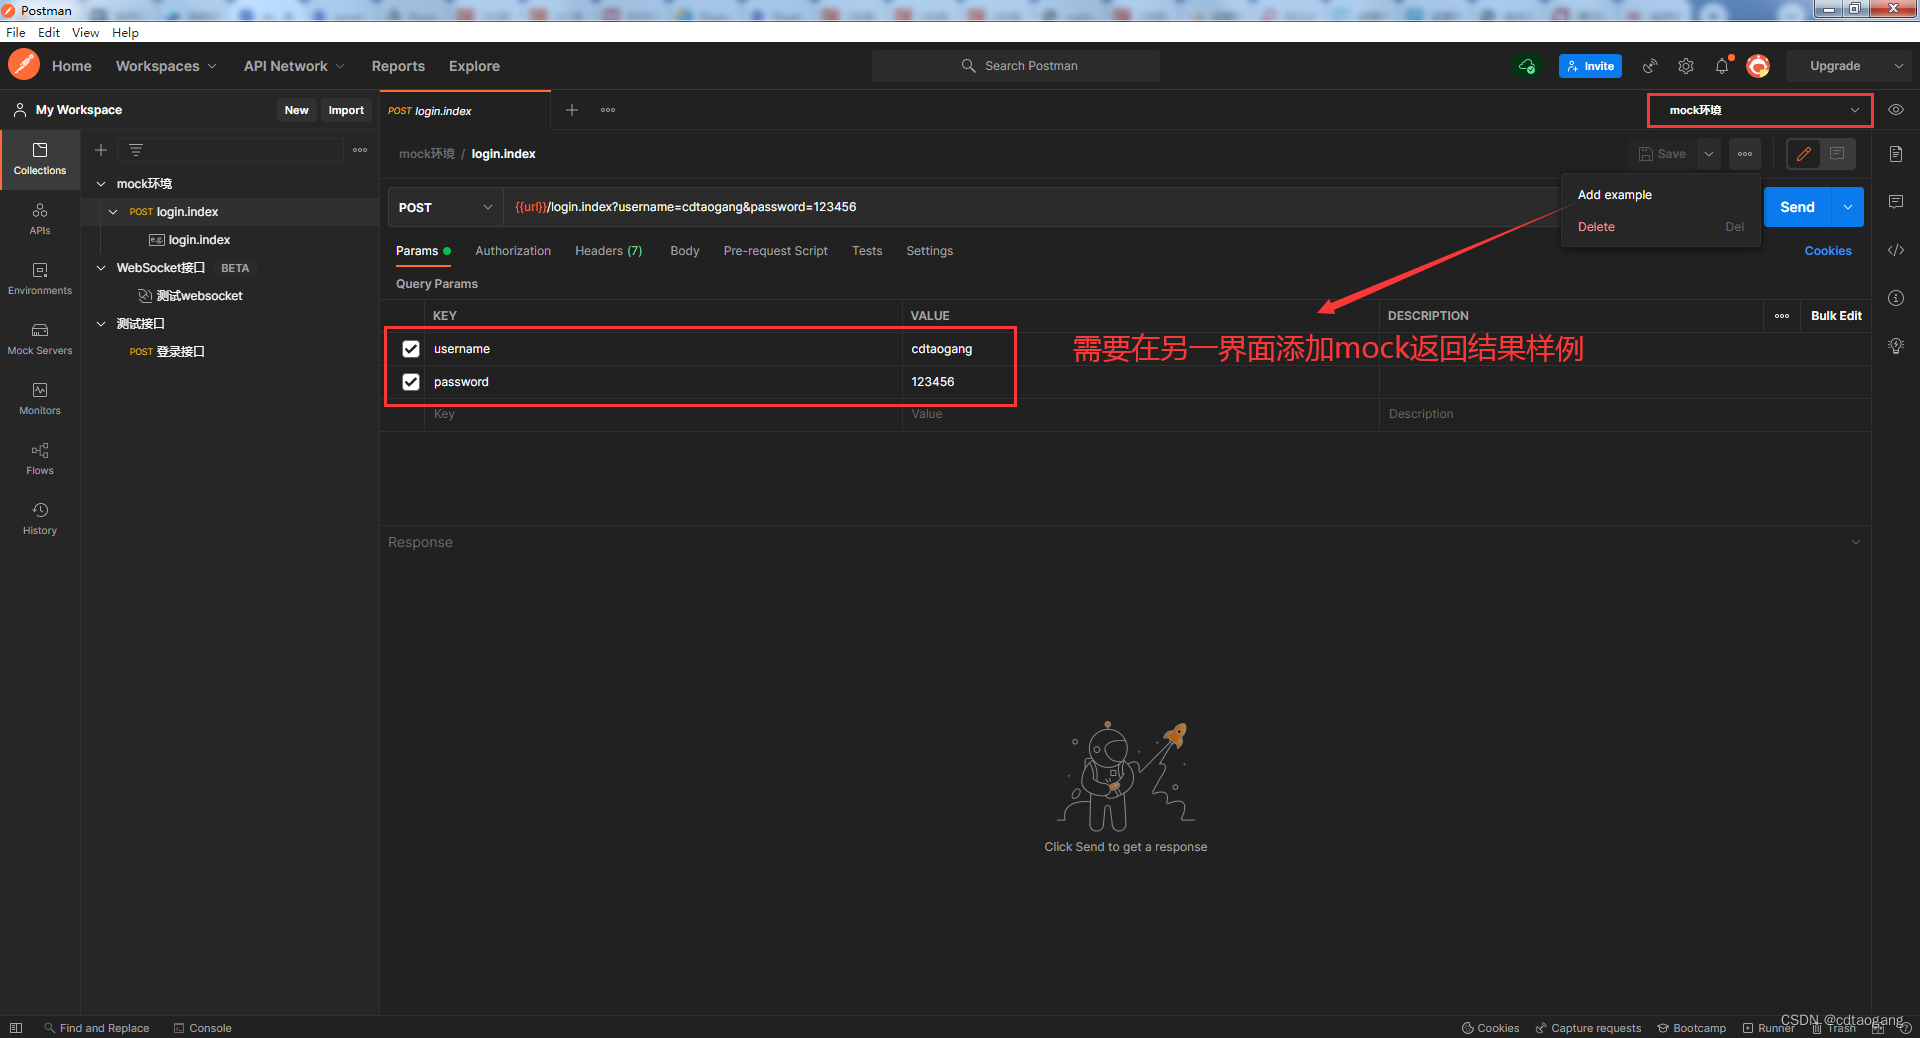Open the History sidebar panel
The height and width of the screenshot is (1038, 1920).
[x=40, y=519]
